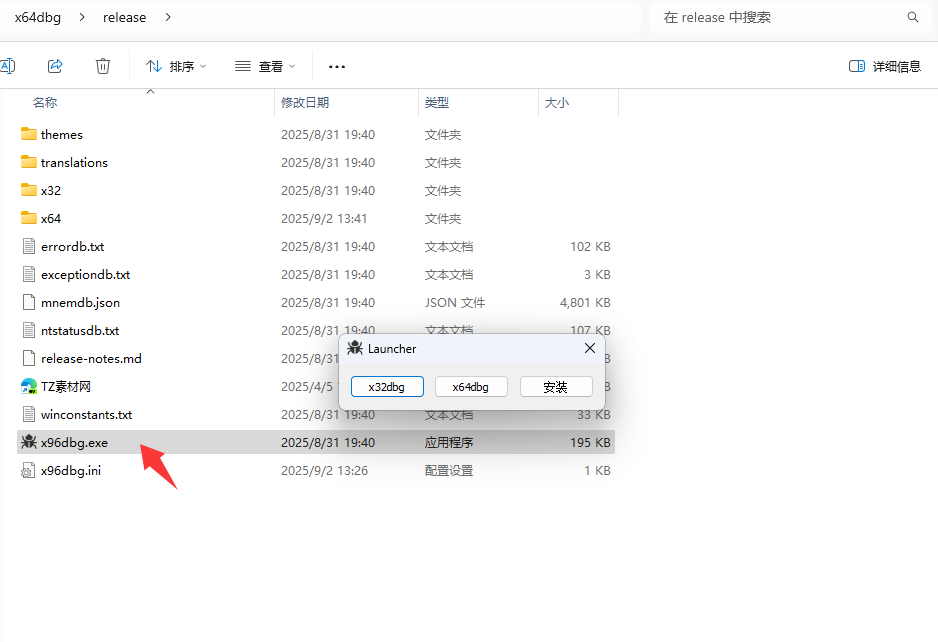The width and height of the screenshot is (938, 642).
Task: Click the 195 KB size cell
Action: pos(590,443)
